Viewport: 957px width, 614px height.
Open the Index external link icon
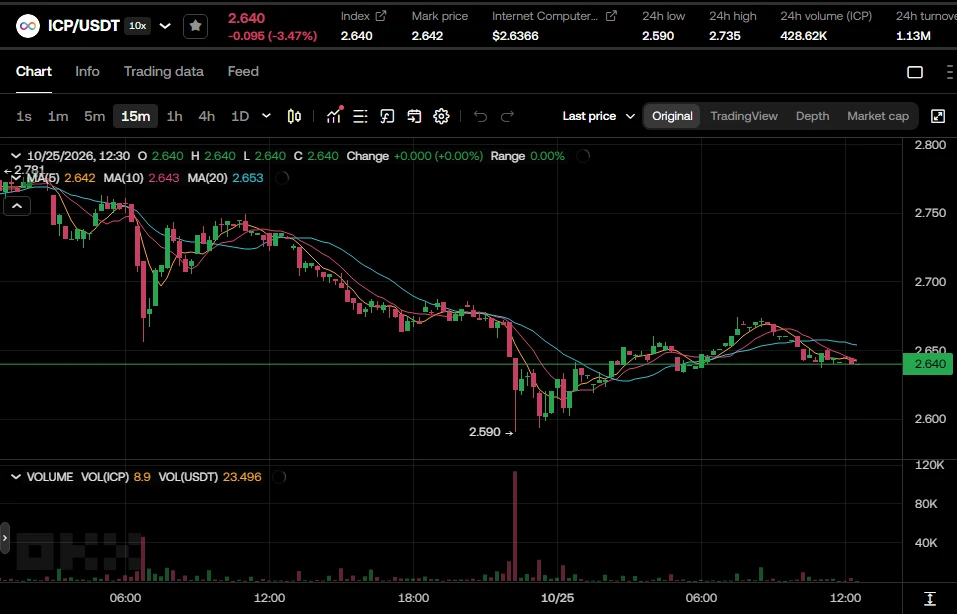(x=381, y=16)
